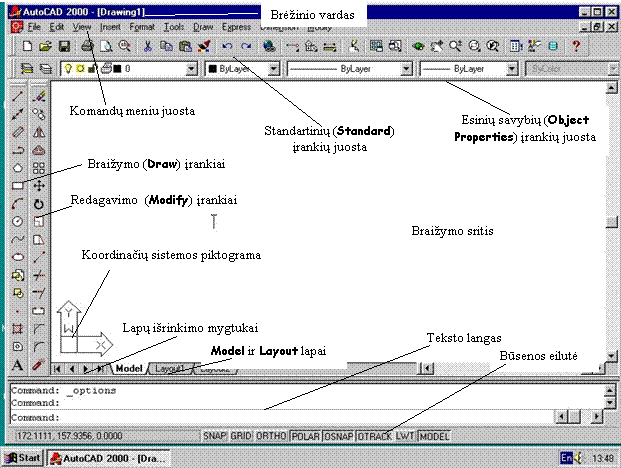
Task: Switch to the Layout1 tab
Action: click(x=170, y=369)
